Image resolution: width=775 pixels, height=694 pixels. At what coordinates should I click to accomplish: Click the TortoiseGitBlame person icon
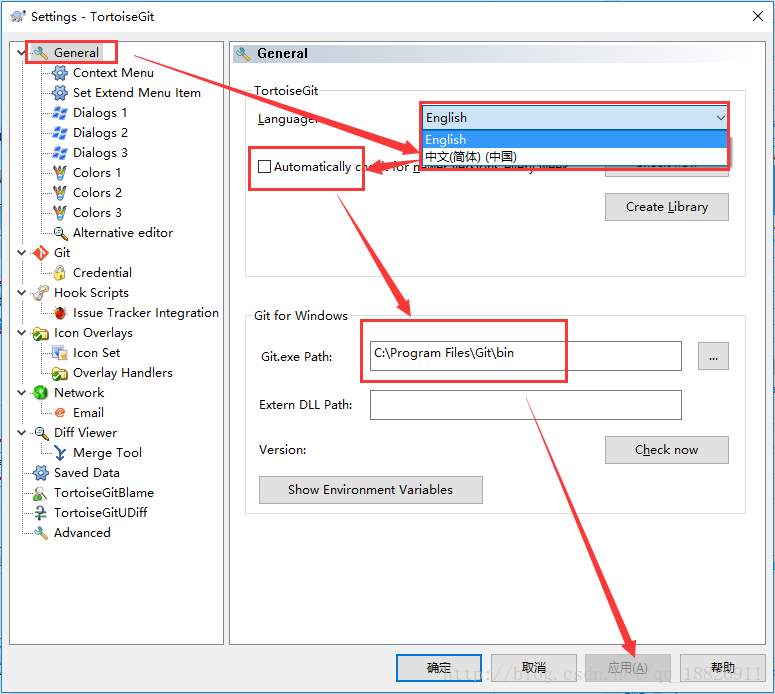(x=41, y=492)
